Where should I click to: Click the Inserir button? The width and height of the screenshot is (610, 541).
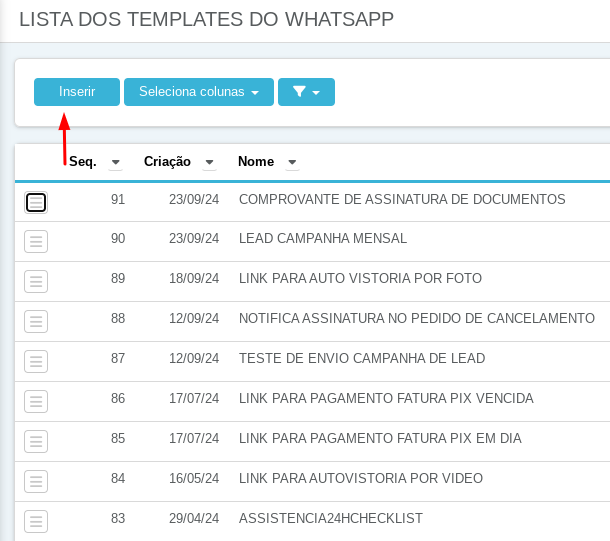[77, 92]
